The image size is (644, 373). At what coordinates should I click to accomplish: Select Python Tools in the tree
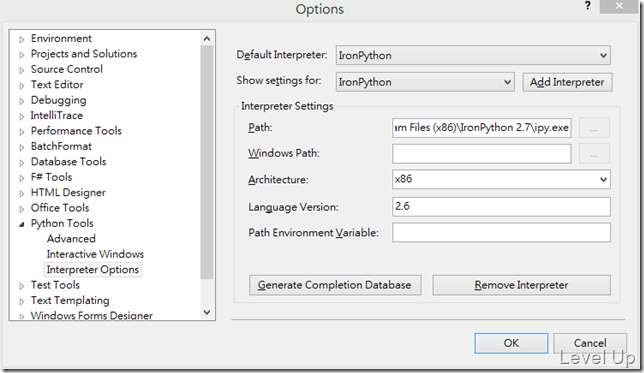pos(62,223)
